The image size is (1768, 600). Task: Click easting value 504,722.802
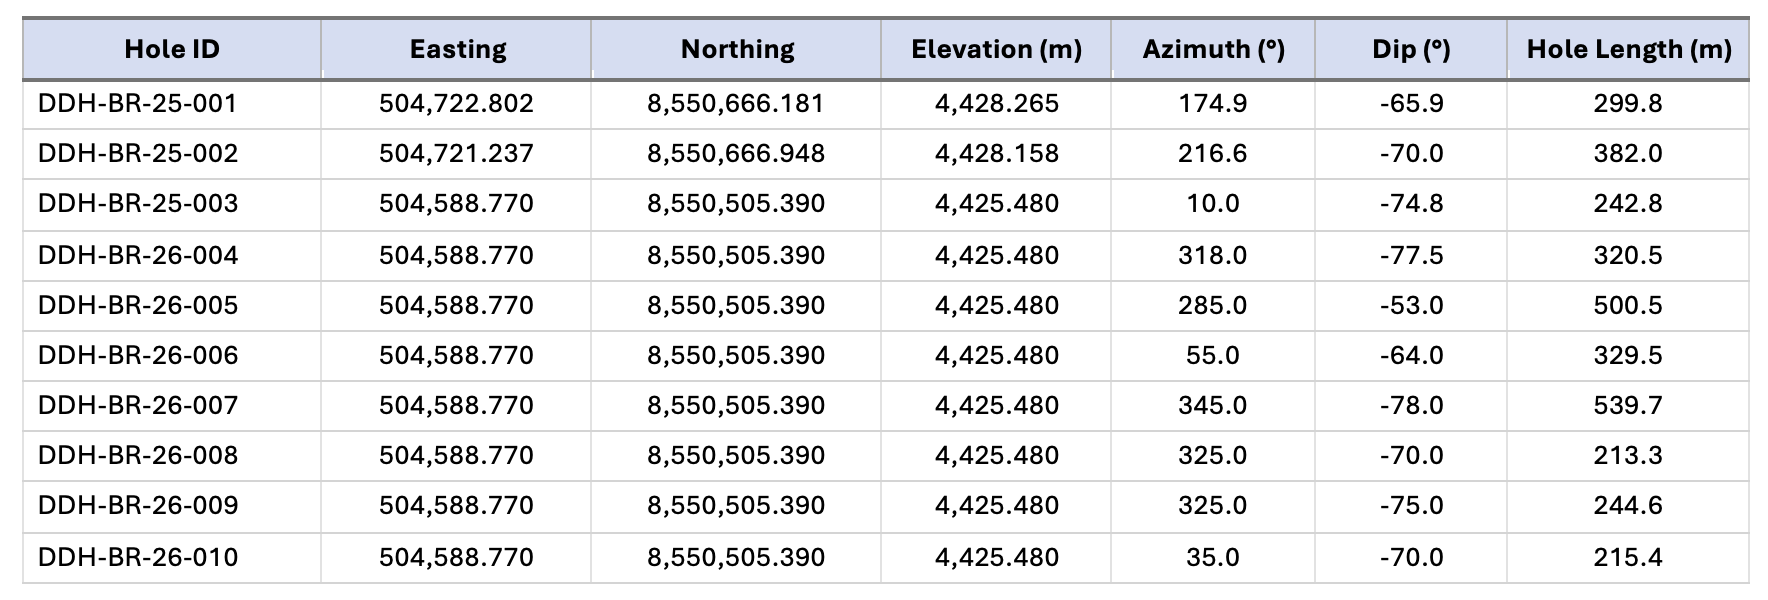456,103
